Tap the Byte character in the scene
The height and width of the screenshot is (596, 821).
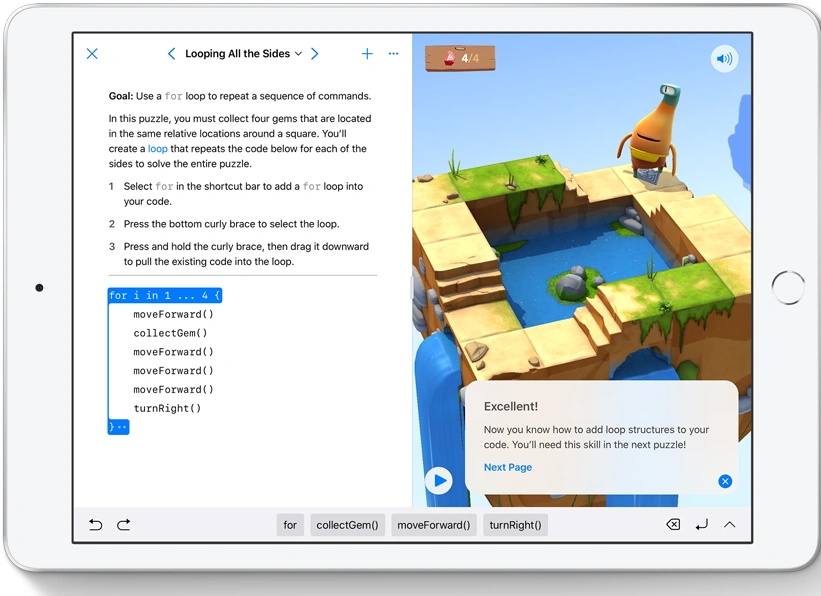click(650, 132)
